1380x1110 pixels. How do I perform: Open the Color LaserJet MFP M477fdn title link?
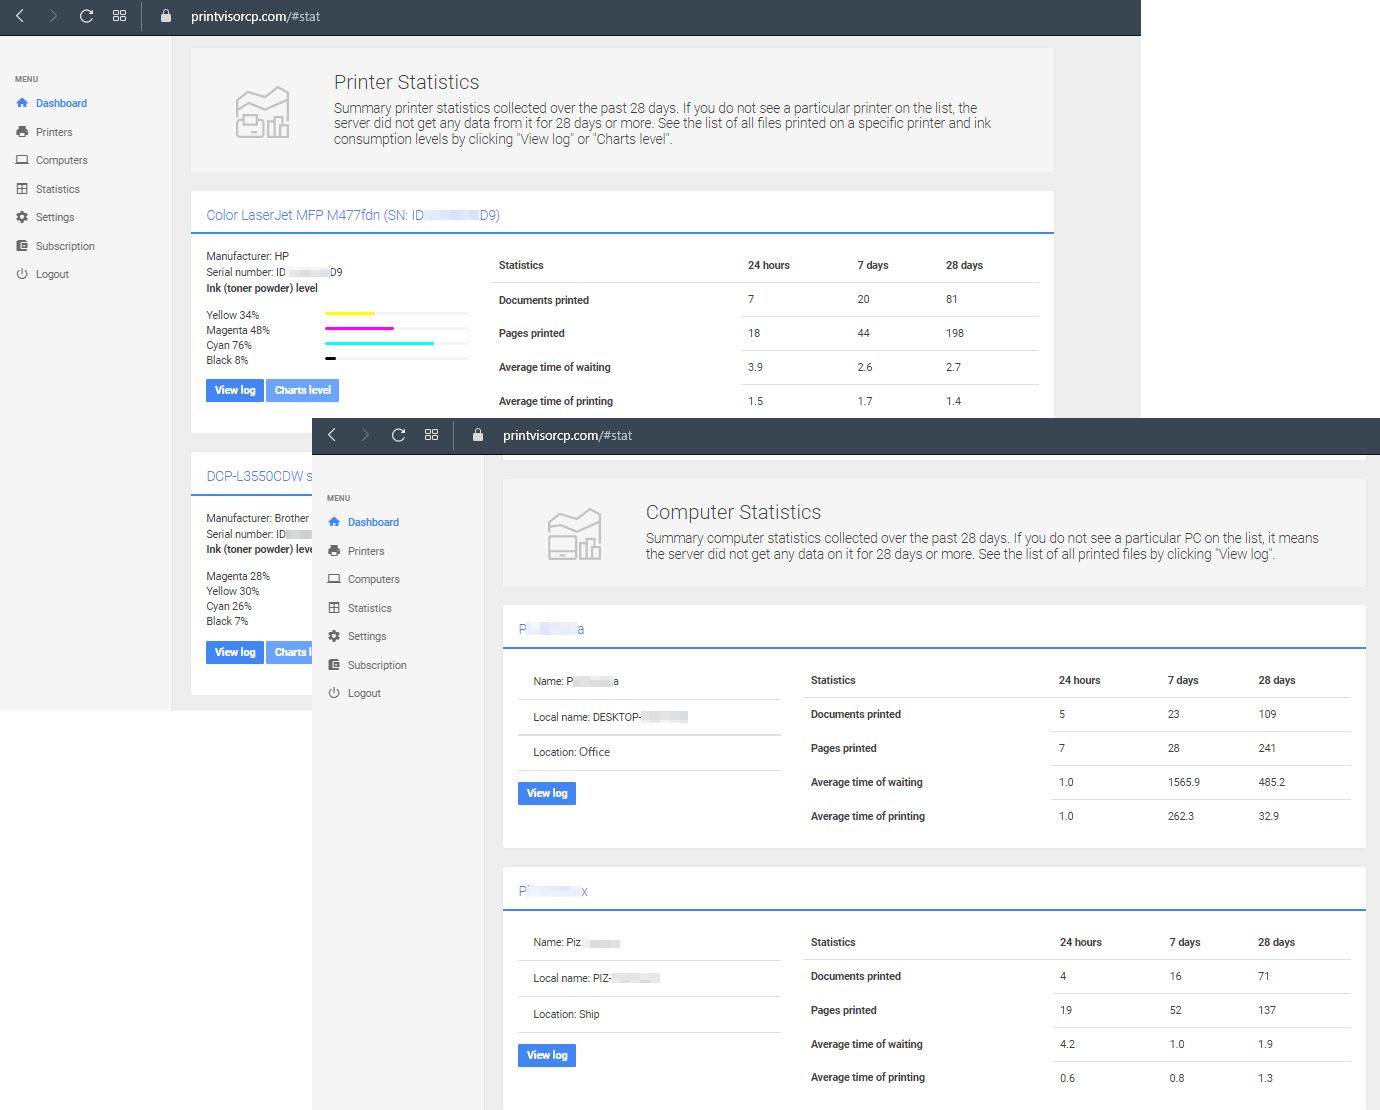click(x=353, y=215)
